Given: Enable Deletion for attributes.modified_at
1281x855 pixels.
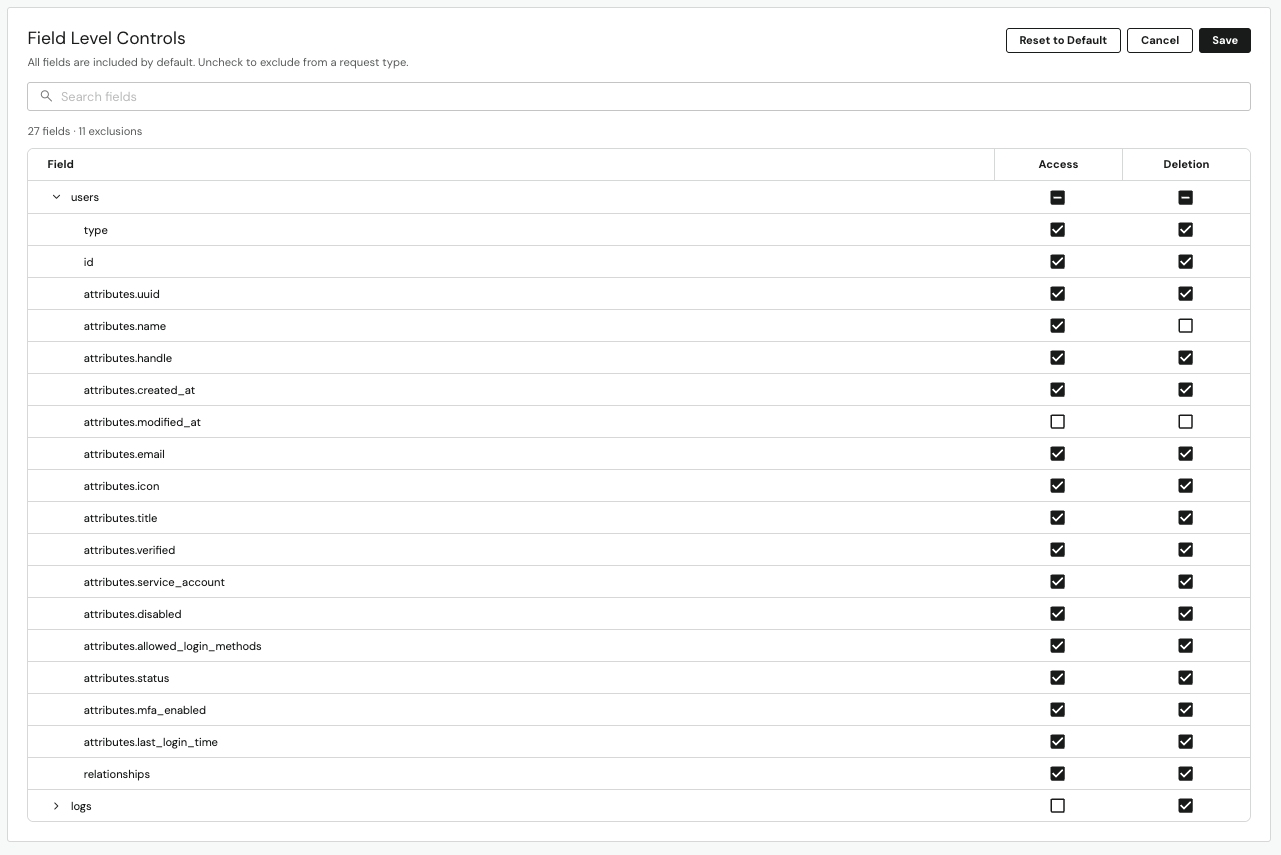Looking at the screenshot, I should 1186,422.
